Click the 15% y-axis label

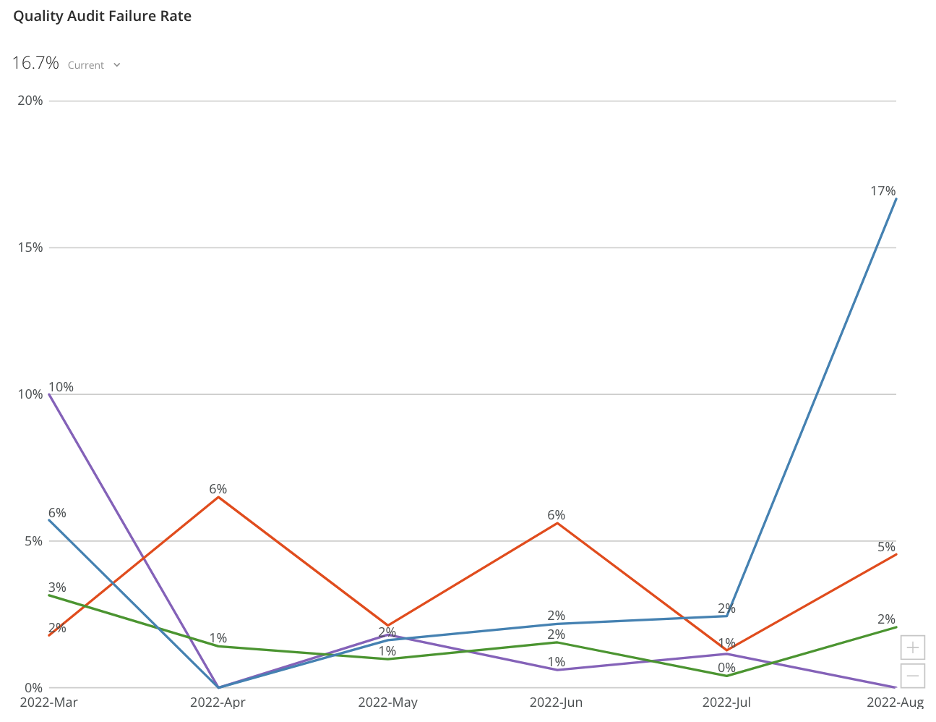pos(31,247)
